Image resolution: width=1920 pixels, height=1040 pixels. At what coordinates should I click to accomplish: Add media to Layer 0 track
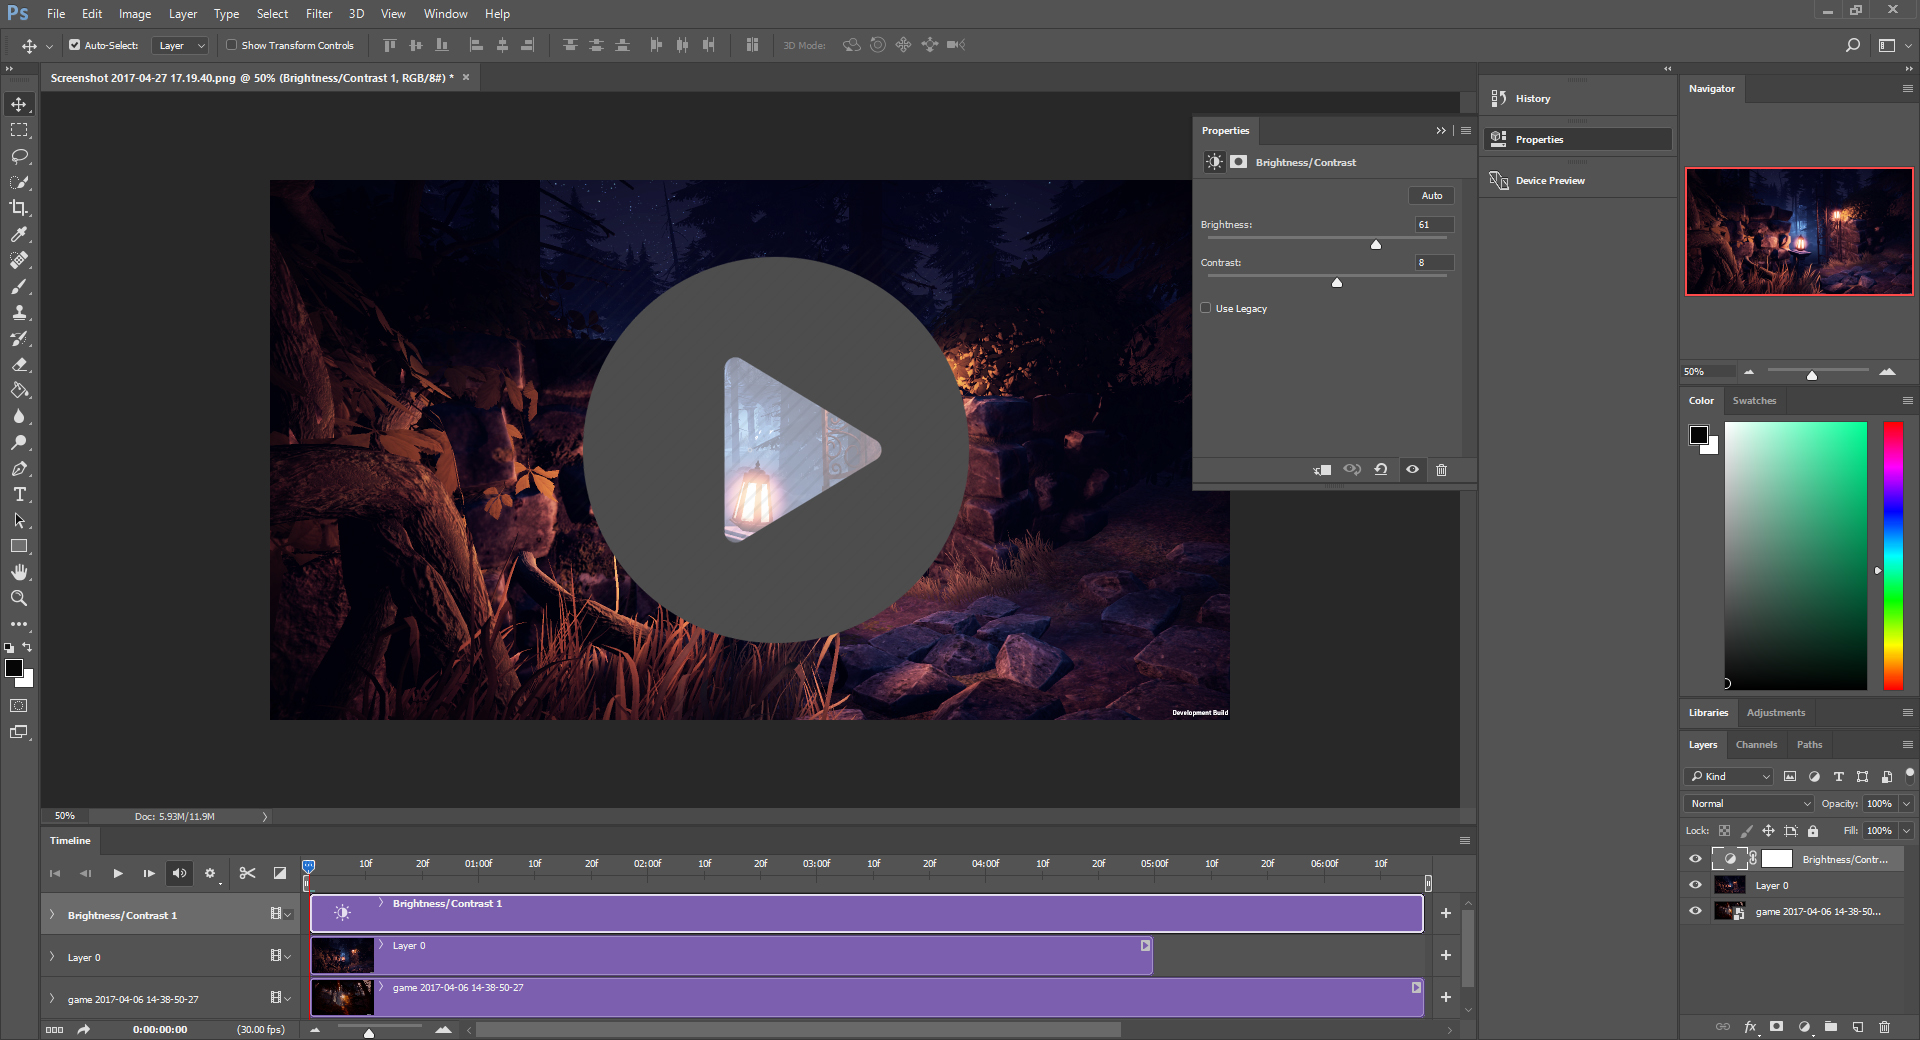pos(1445,955)
